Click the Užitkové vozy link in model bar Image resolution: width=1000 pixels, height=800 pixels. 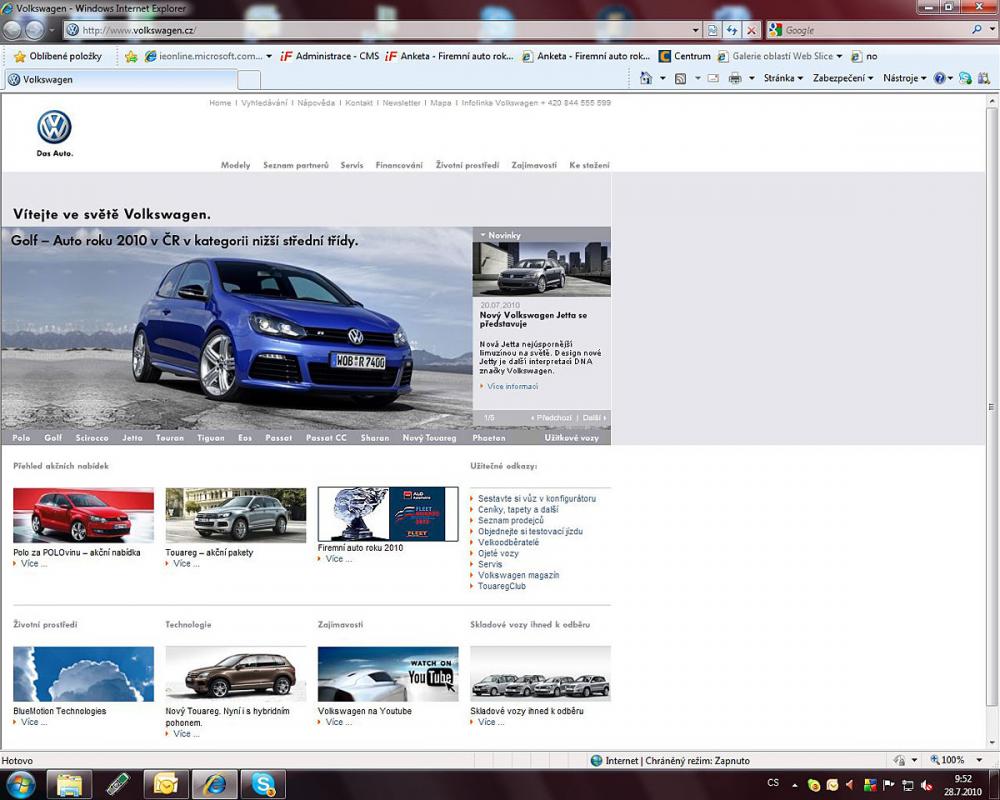pyautogui.click(x=571, y=438)
